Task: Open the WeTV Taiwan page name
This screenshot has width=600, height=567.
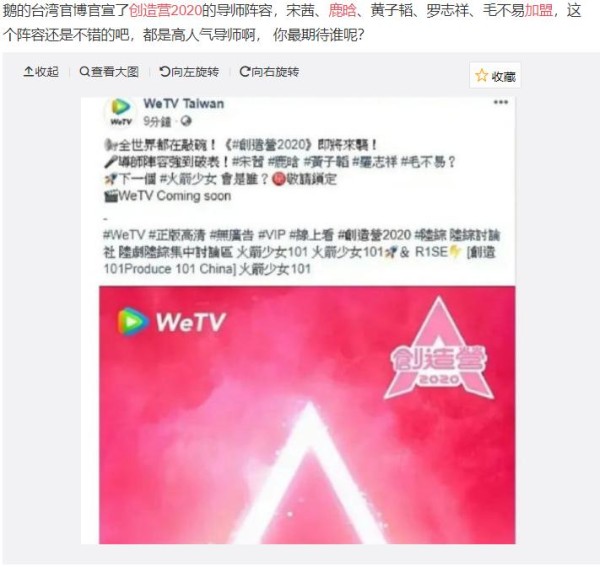Action: pyautogui.click(x=184, y=104)
